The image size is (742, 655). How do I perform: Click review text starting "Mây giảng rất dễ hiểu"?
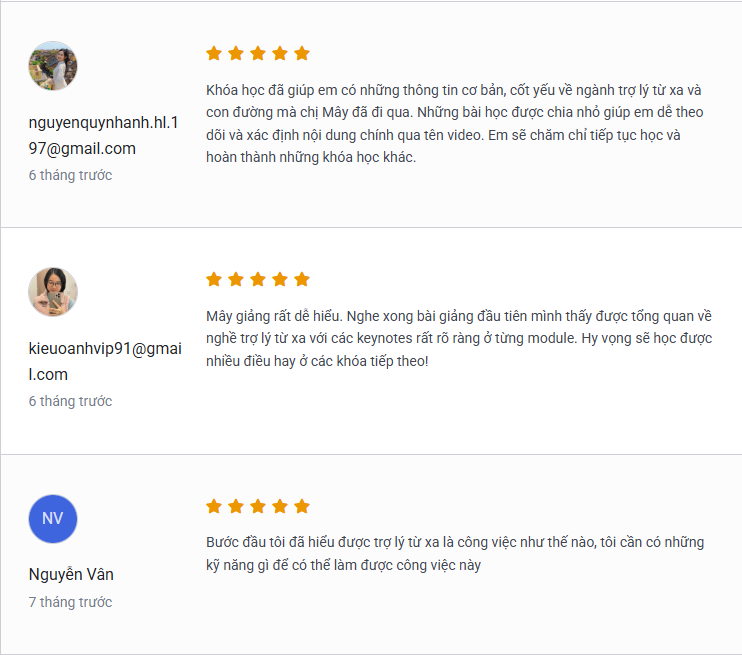[458, 338]
